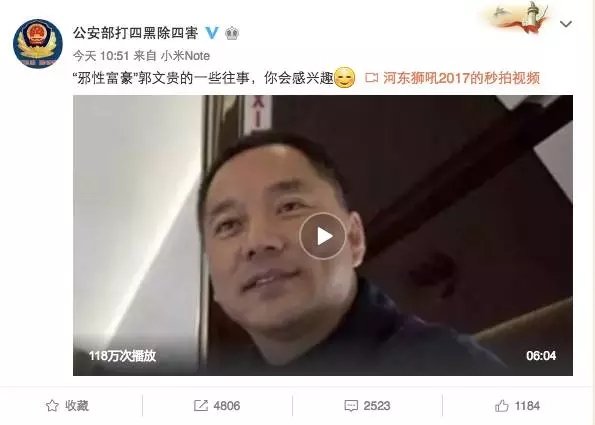Click the 4806 repost count
Screen dimensions: 595x425
point(227,406)
